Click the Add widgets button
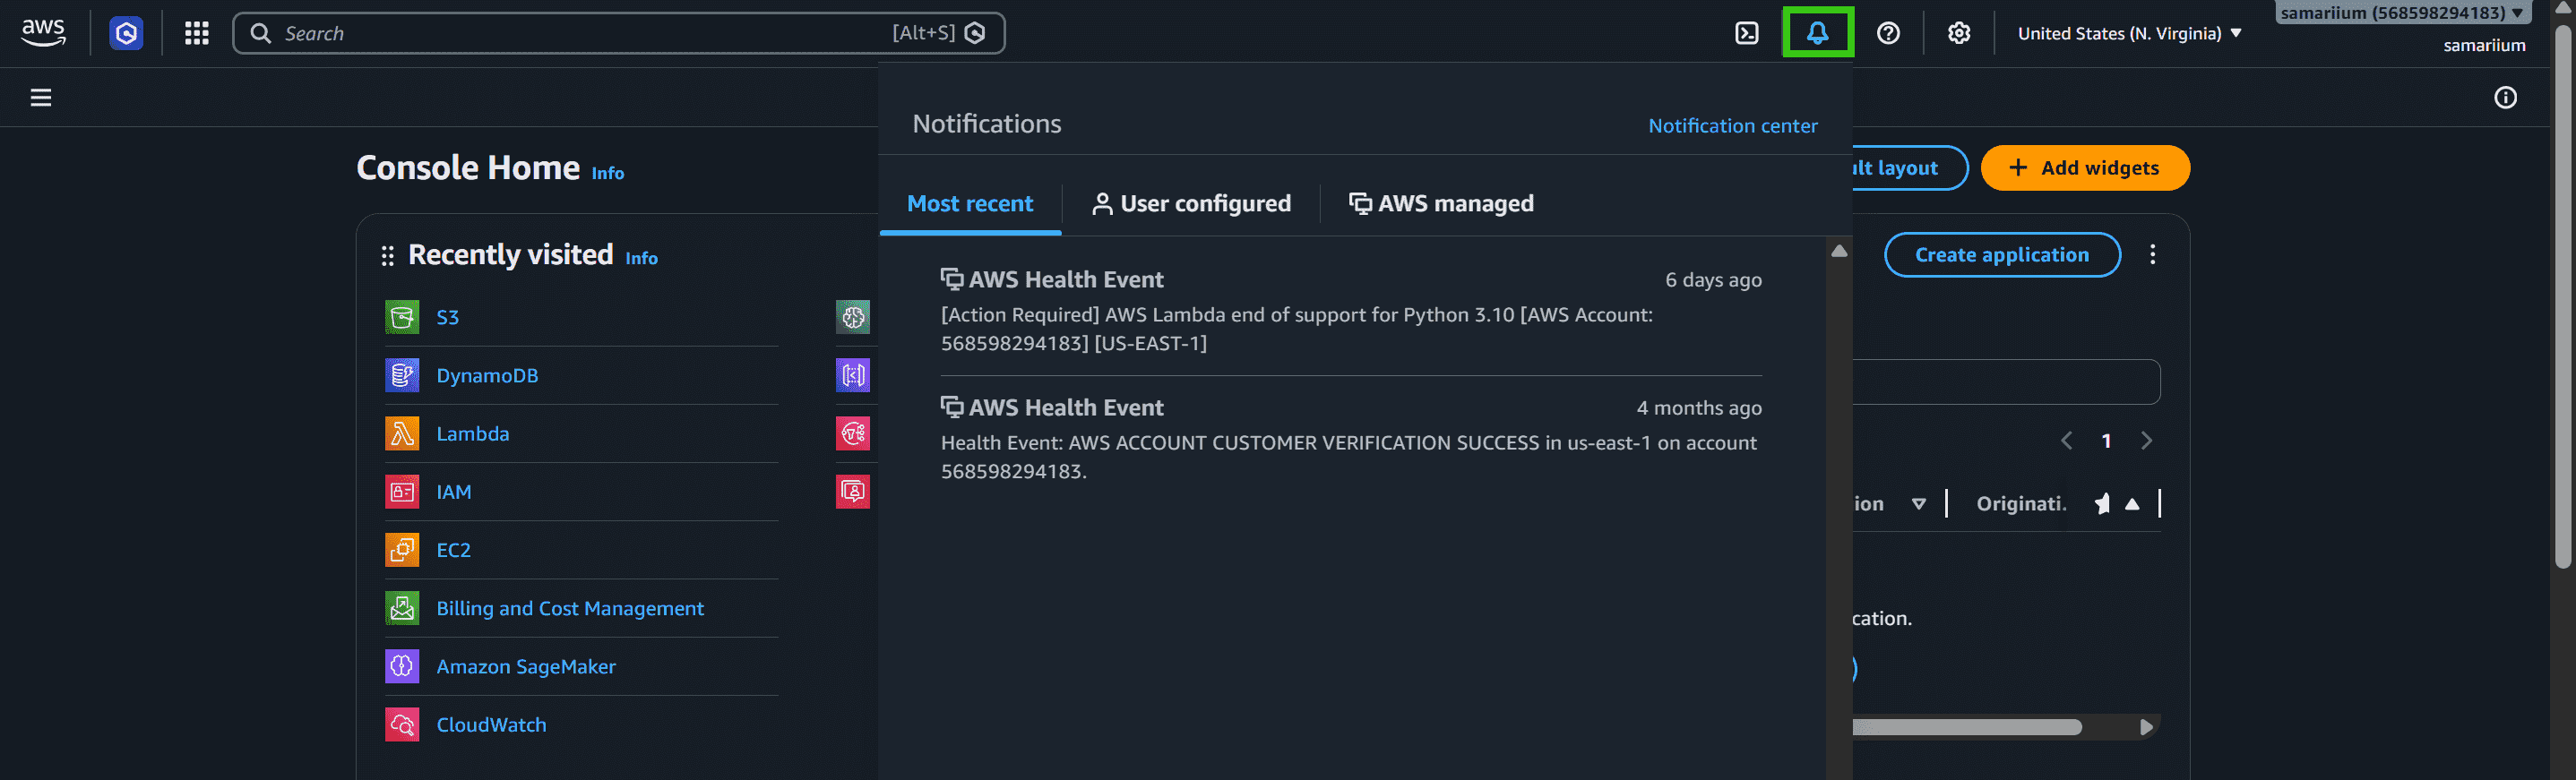This screenshot has width=2576, height=780. pos(2085,168)
